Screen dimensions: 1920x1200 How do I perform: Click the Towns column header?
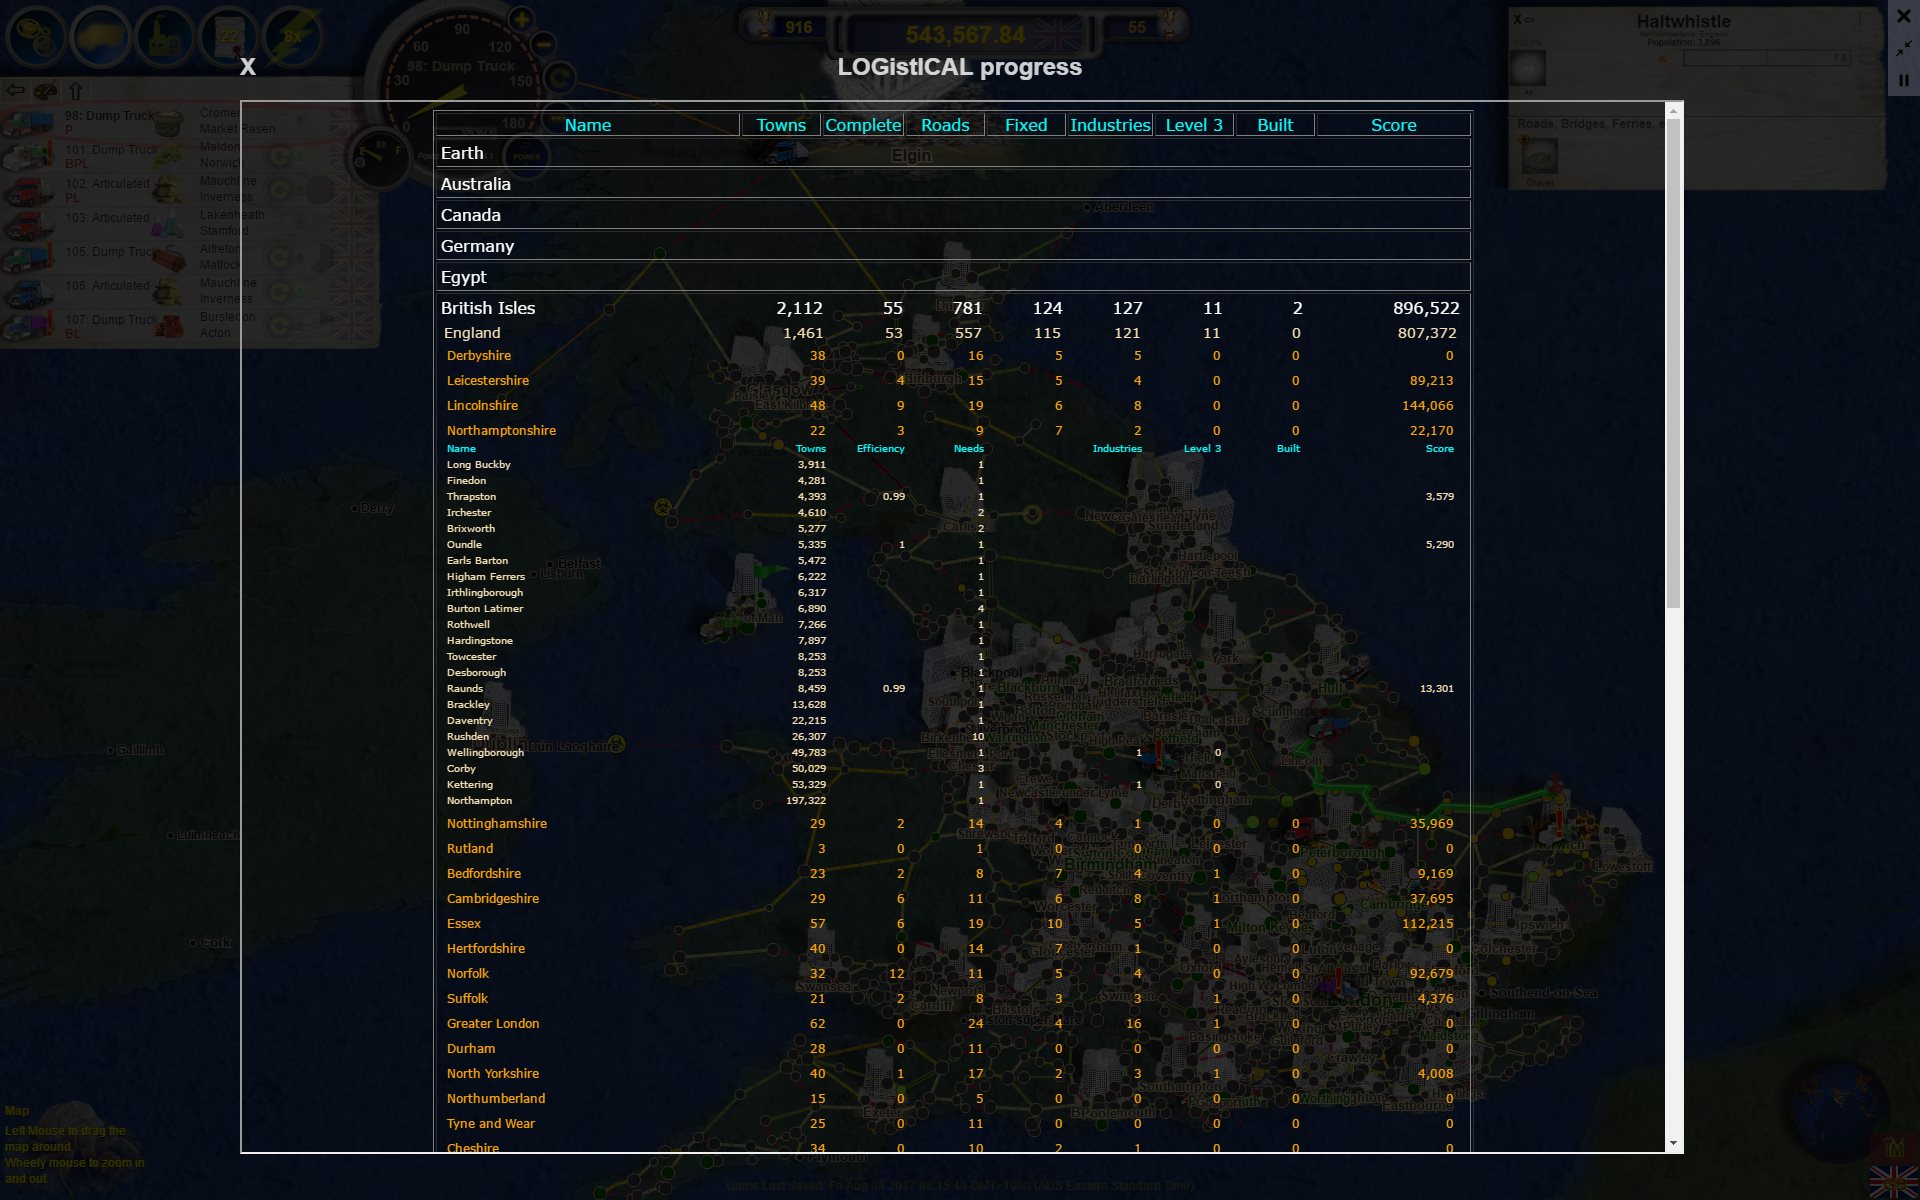click(781, 124)
